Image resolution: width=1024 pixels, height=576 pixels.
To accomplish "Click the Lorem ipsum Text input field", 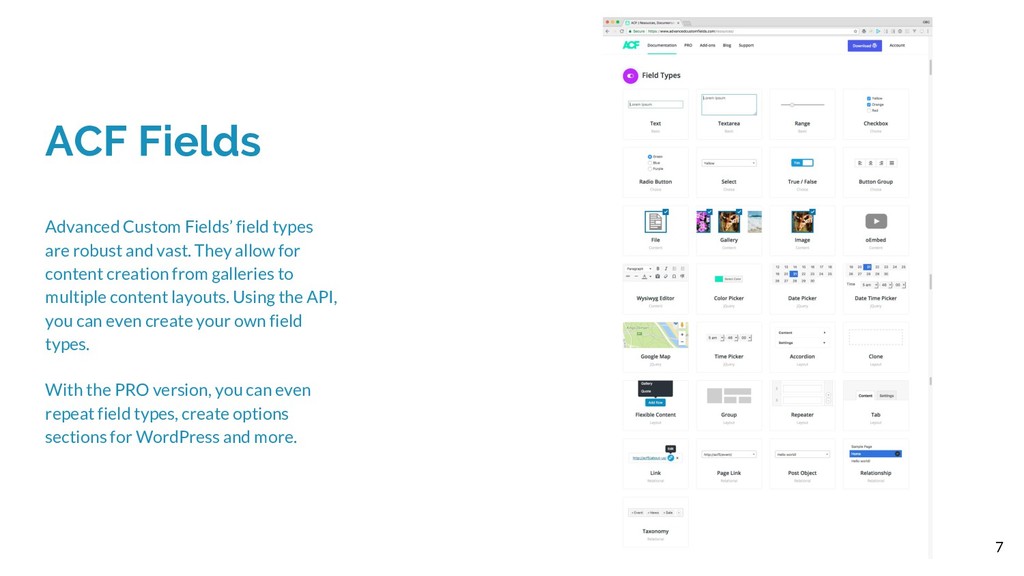I will point(655,104).
